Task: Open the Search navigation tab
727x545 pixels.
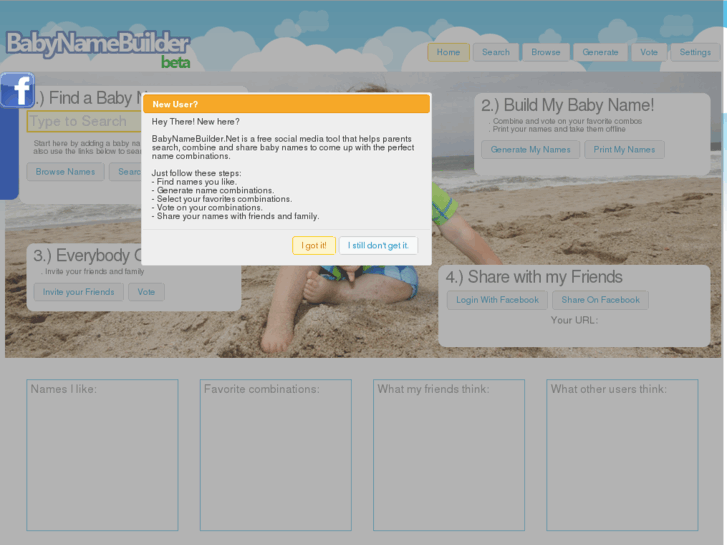Action: pos(496,52)
